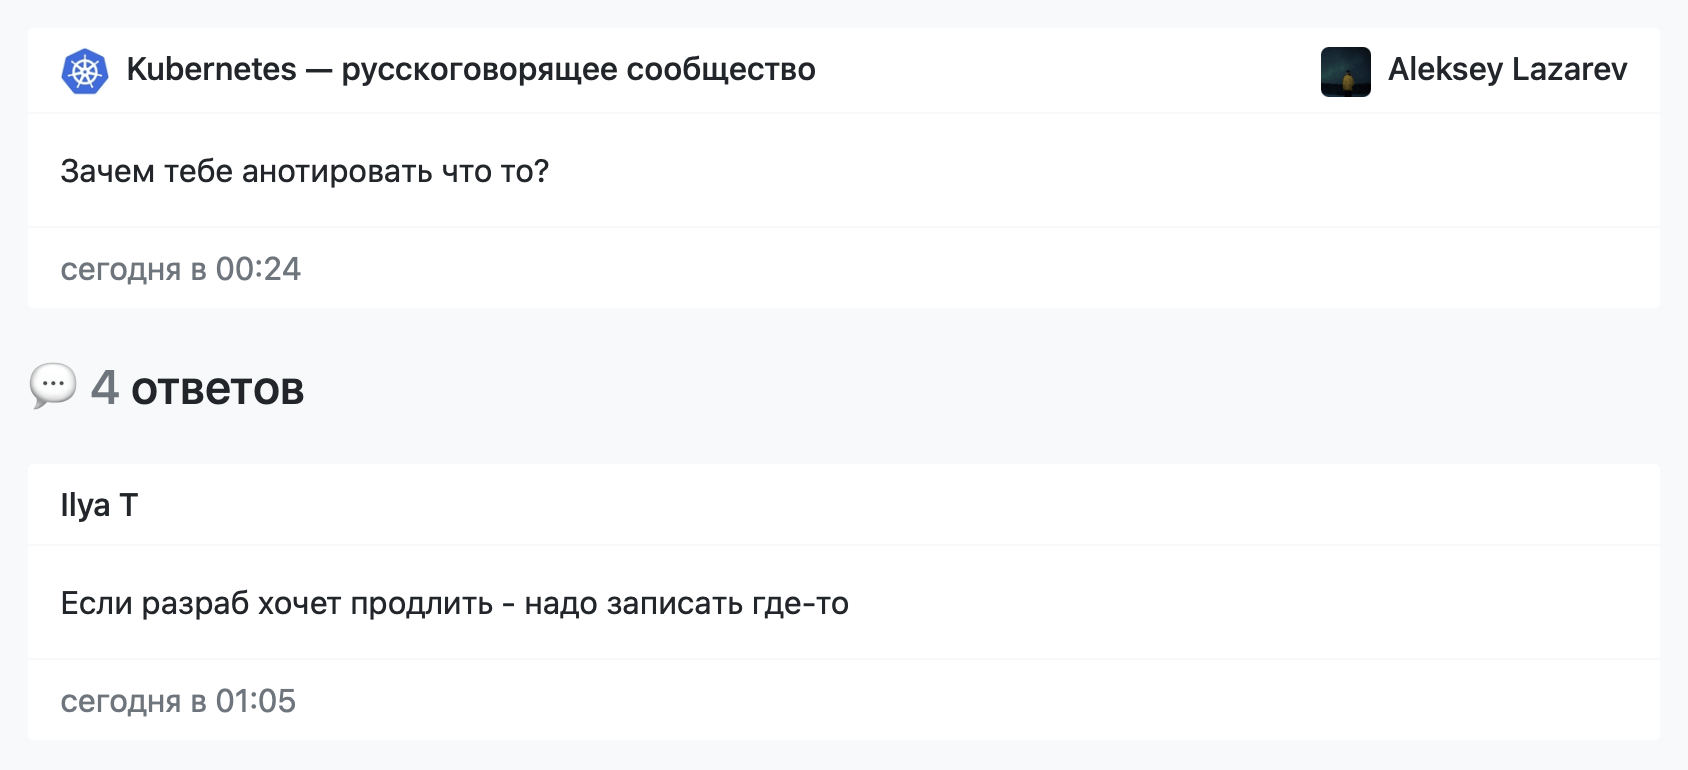Click 'русскоговорящее сообщество' in the header
The width and height of the screenshot is (1688, 770).
click(578, 70)
